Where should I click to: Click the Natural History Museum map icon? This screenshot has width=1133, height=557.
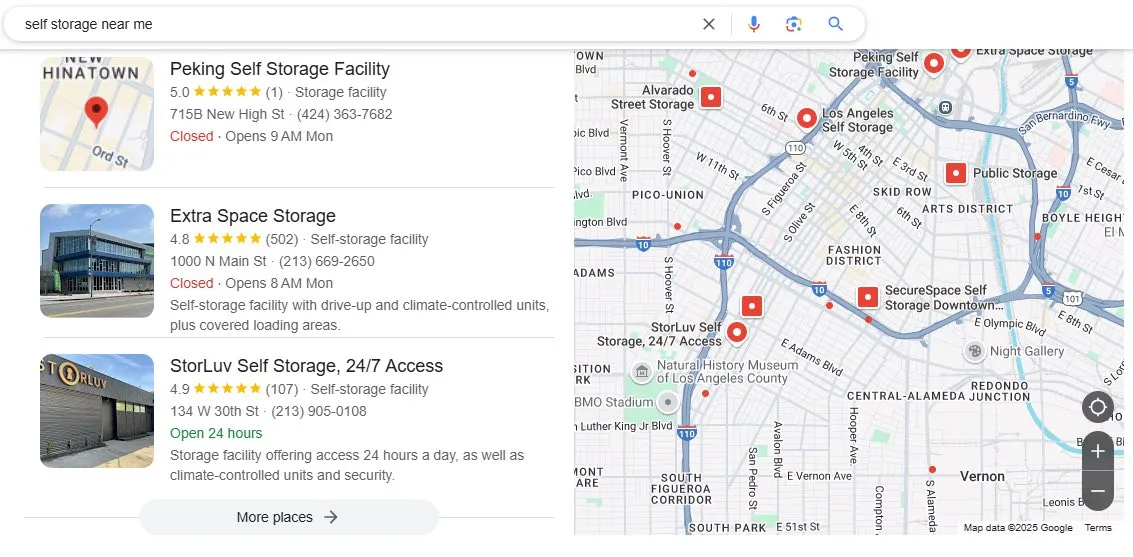pos(641,372)
